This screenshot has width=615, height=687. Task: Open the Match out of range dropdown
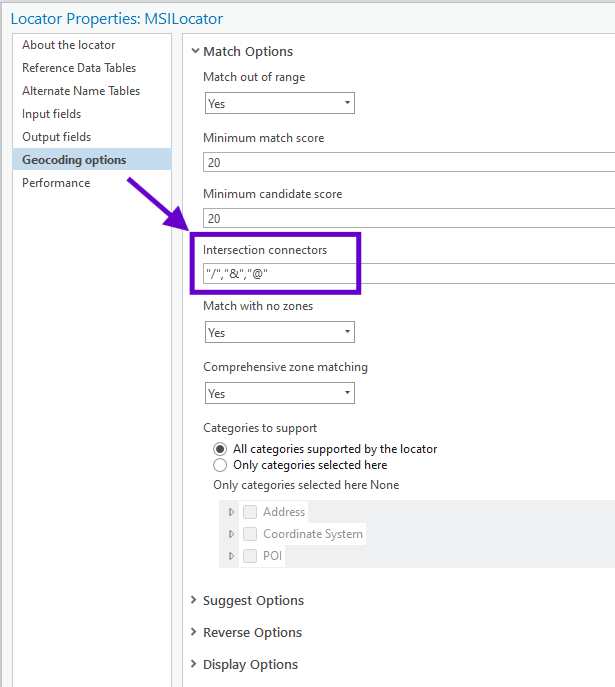(x=279, y=103)
